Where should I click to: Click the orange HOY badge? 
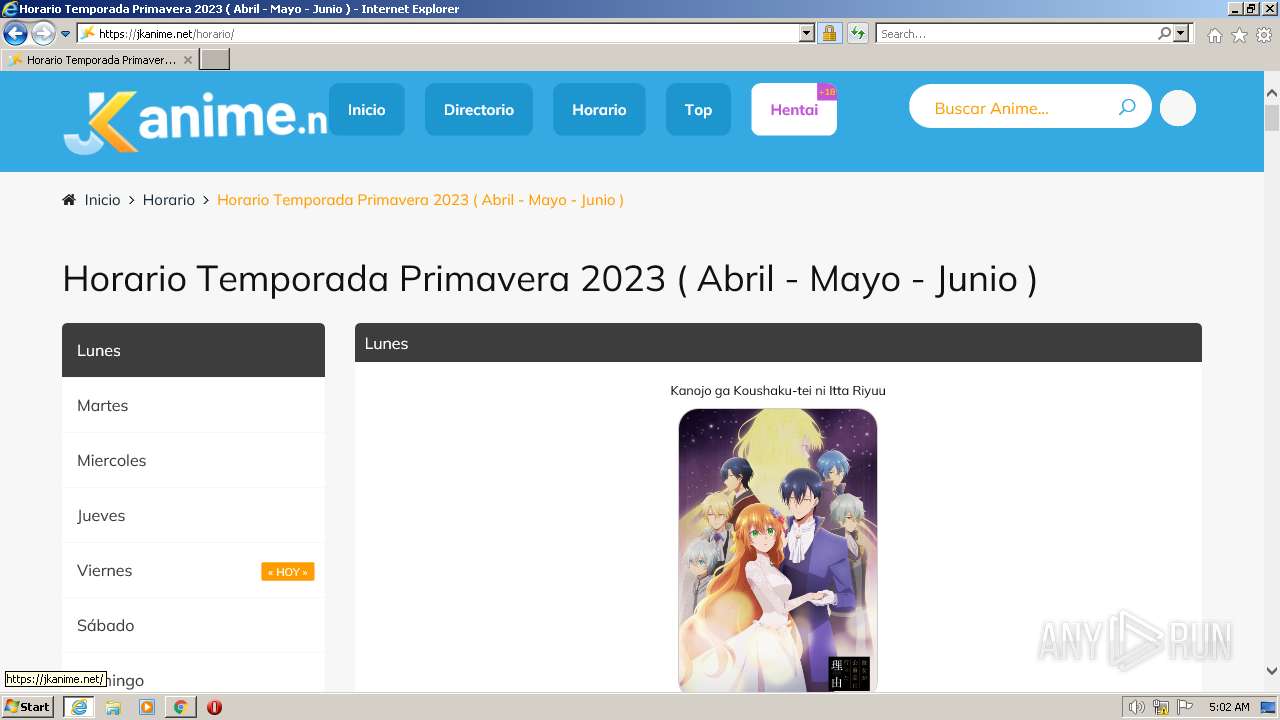(x=288, y=572)
